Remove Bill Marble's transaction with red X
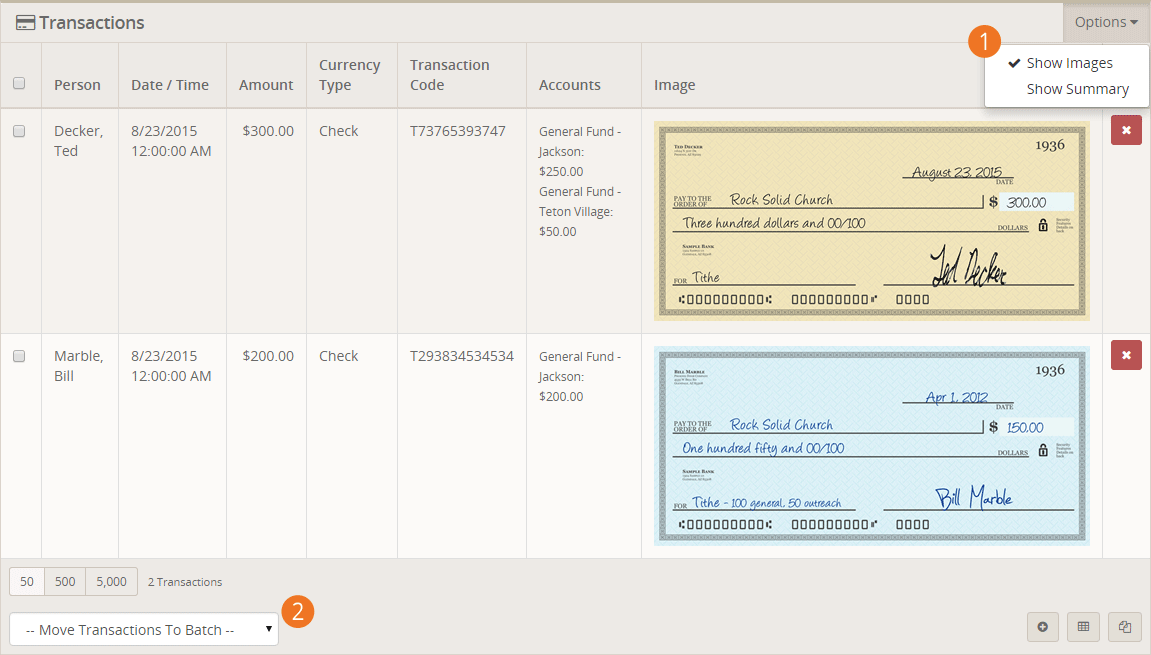The width and height of the screenshot is (1151, 655). pyautogui.click(x=1126, y=355)
